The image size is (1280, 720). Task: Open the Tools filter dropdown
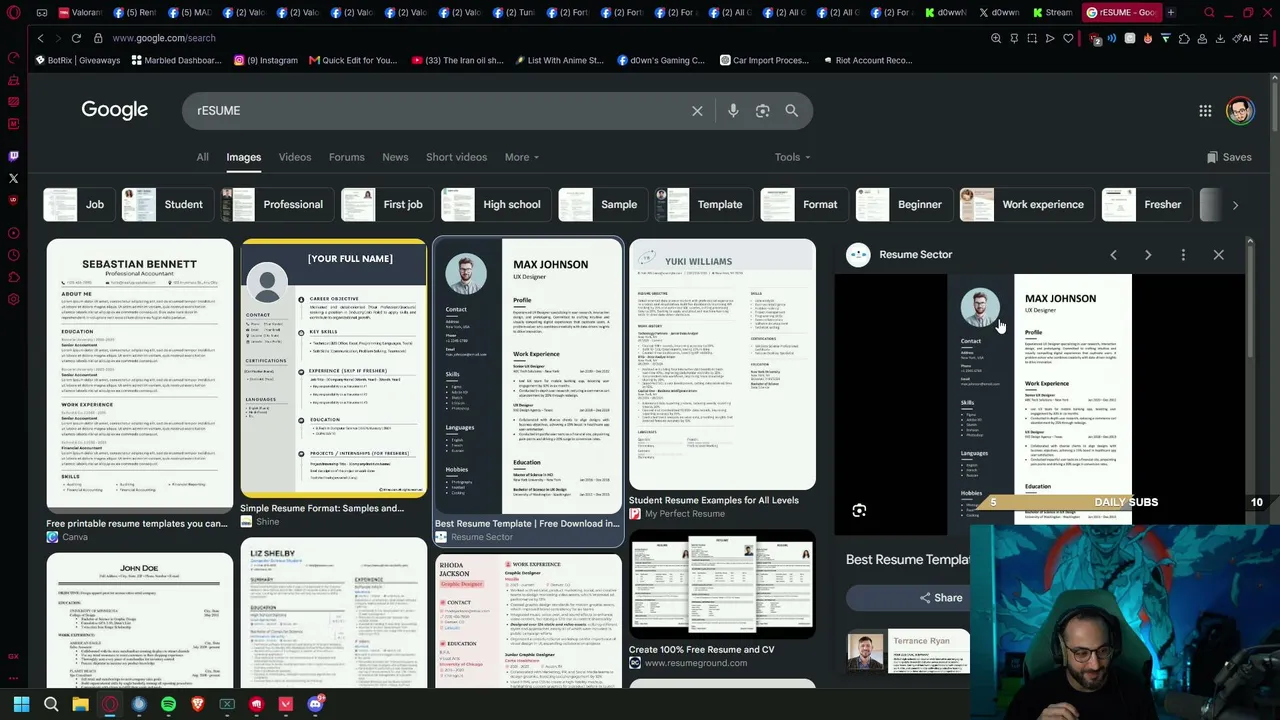click(x=792, y=157)
